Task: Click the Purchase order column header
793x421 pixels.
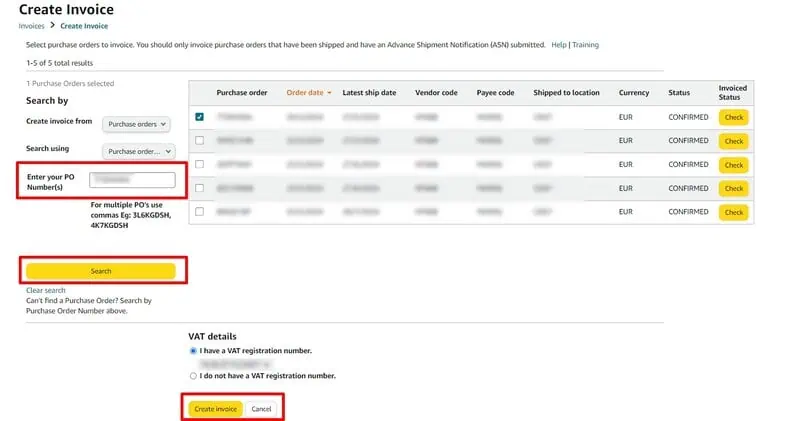Action: [242, 93]
